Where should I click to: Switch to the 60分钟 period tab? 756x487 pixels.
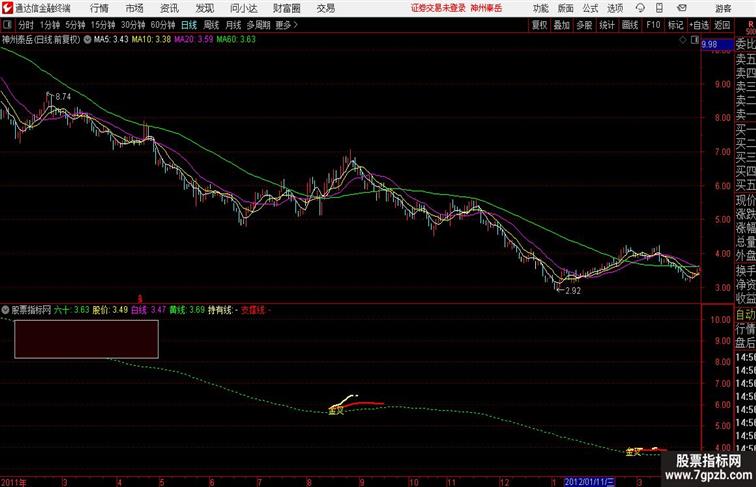pyautogui.click(x=163, y=25)
